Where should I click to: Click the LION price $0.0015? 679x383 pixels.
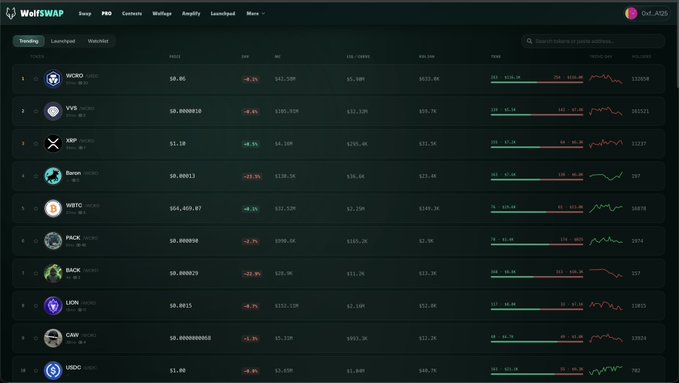pos(181,306)
